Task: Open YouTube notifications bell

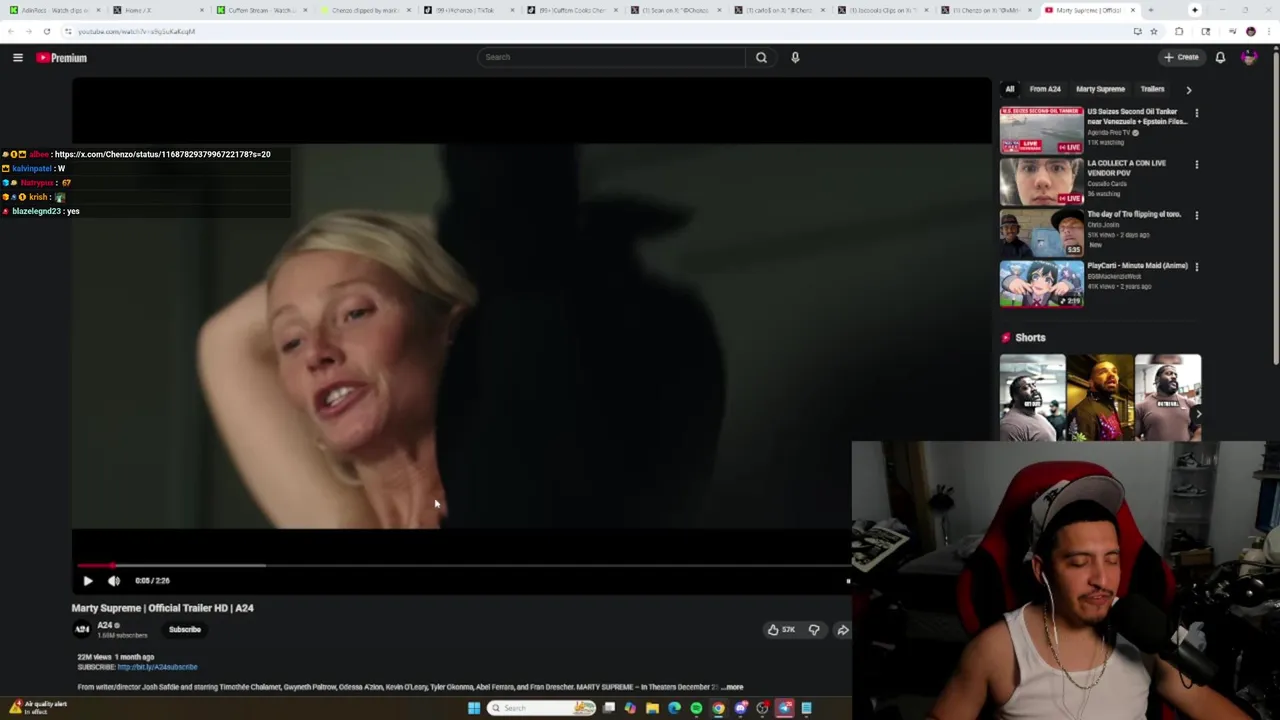Action: [x=1220, y=57]
